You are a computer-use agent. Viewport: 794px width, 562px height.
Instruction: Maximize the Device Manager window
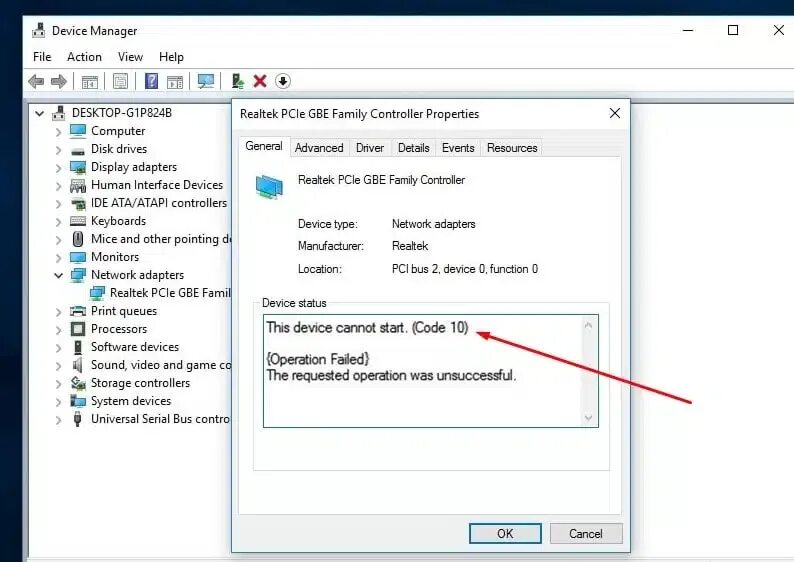pyautogui.click(x=733, y=30)
